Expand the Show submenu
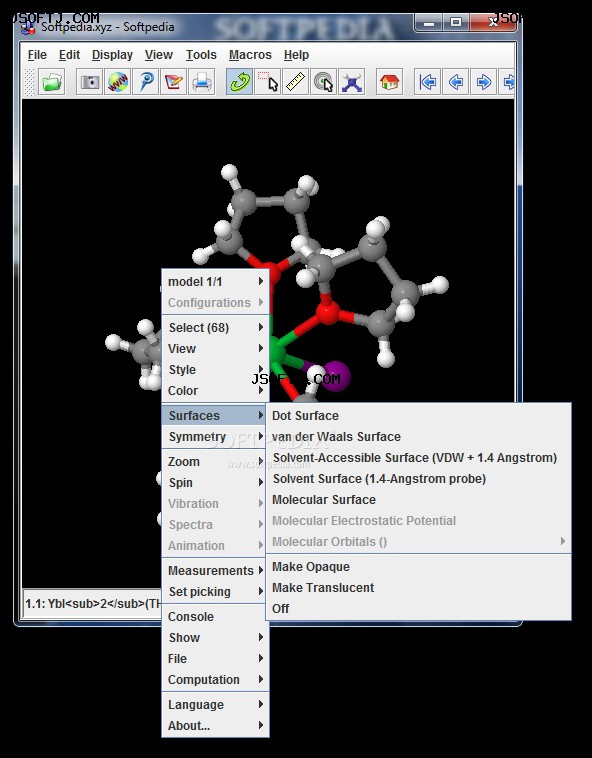This screenshot has height=758, width=592. tap(215, 638)
